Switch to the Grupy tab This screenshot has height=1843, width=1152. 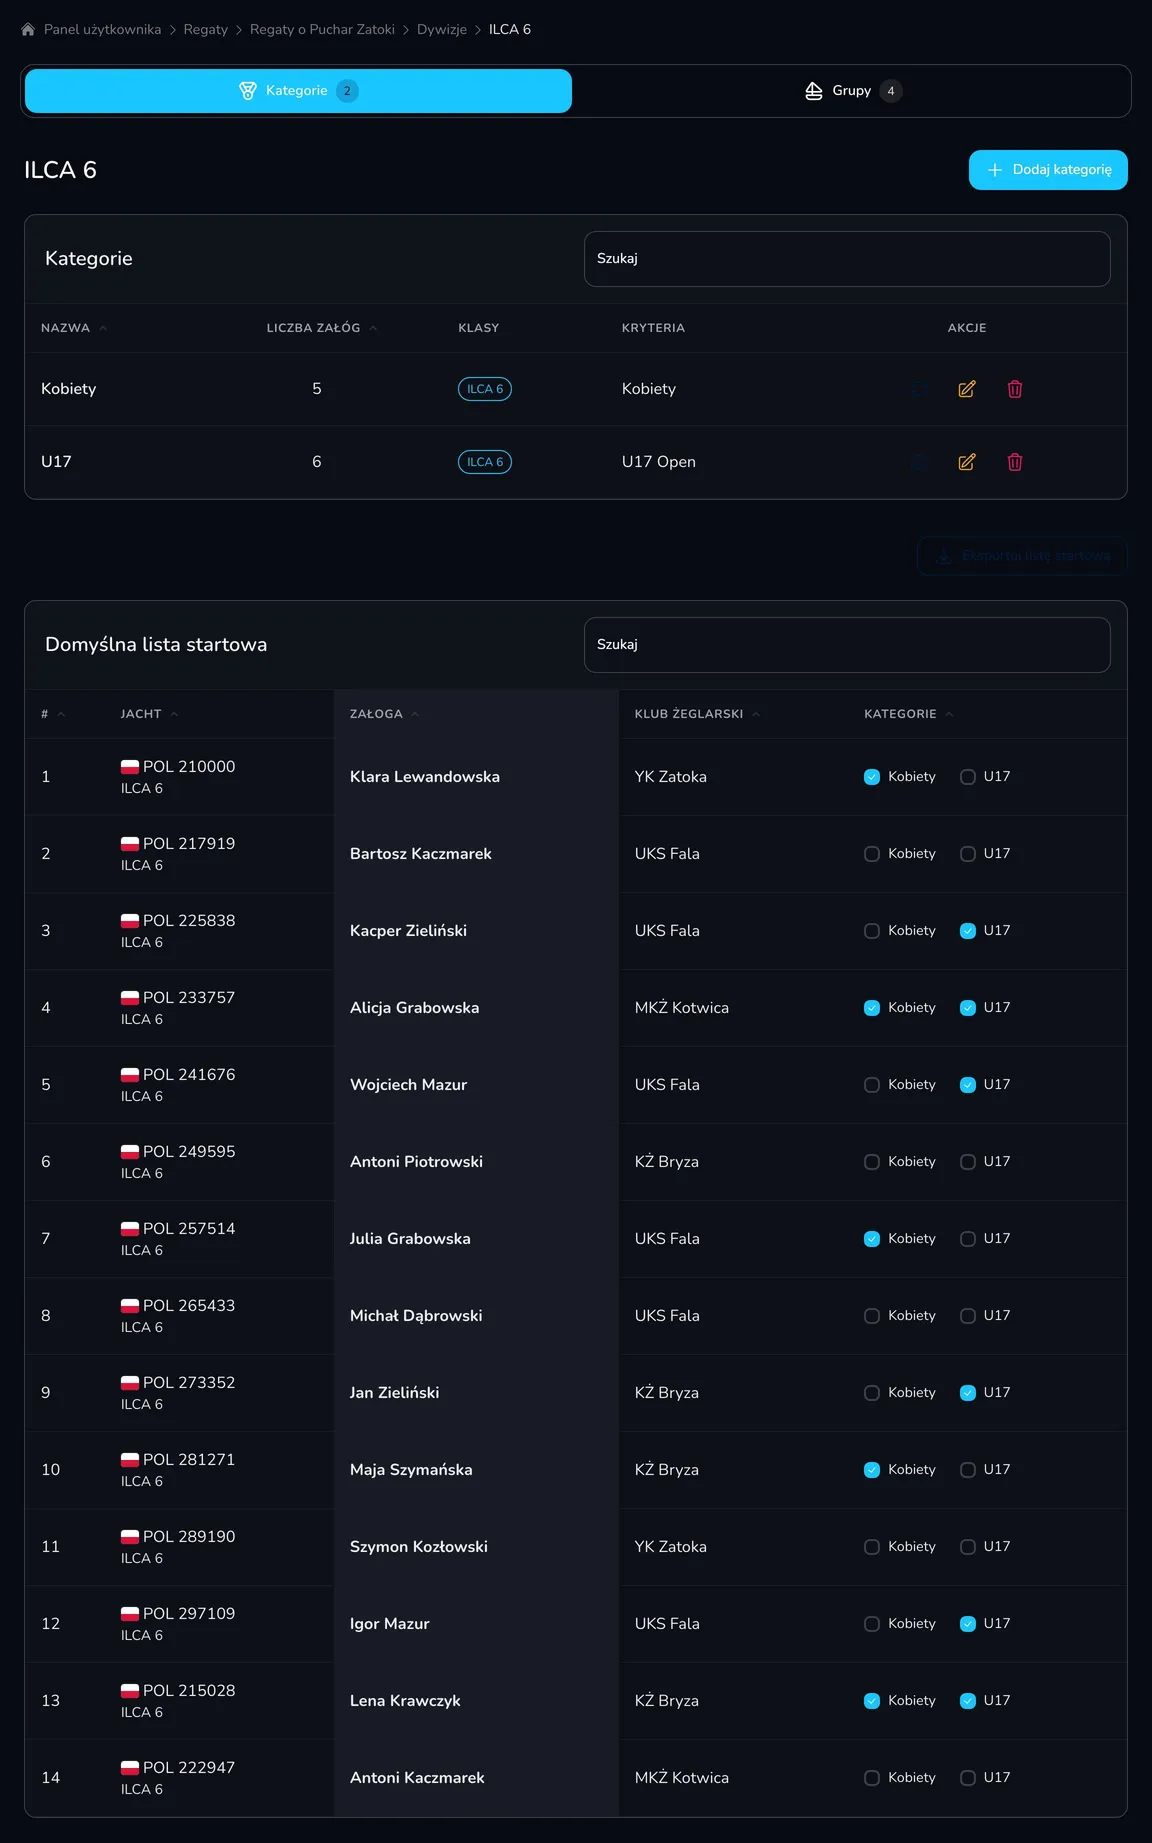pyautogui.click(x=853, y=91)
